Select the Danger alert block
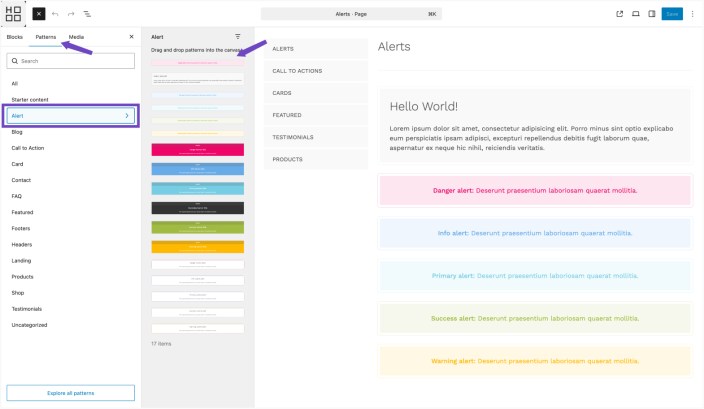 click(535, 191)
